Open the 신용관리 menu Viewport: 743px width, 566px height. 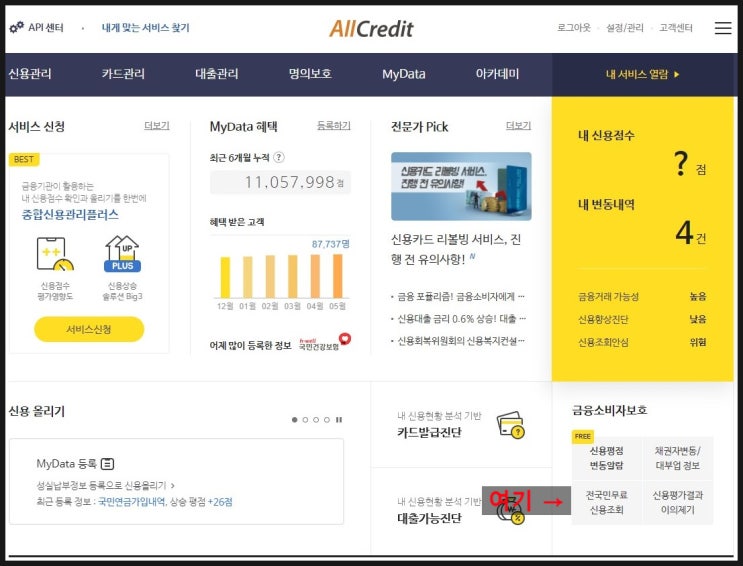[30, 74]
